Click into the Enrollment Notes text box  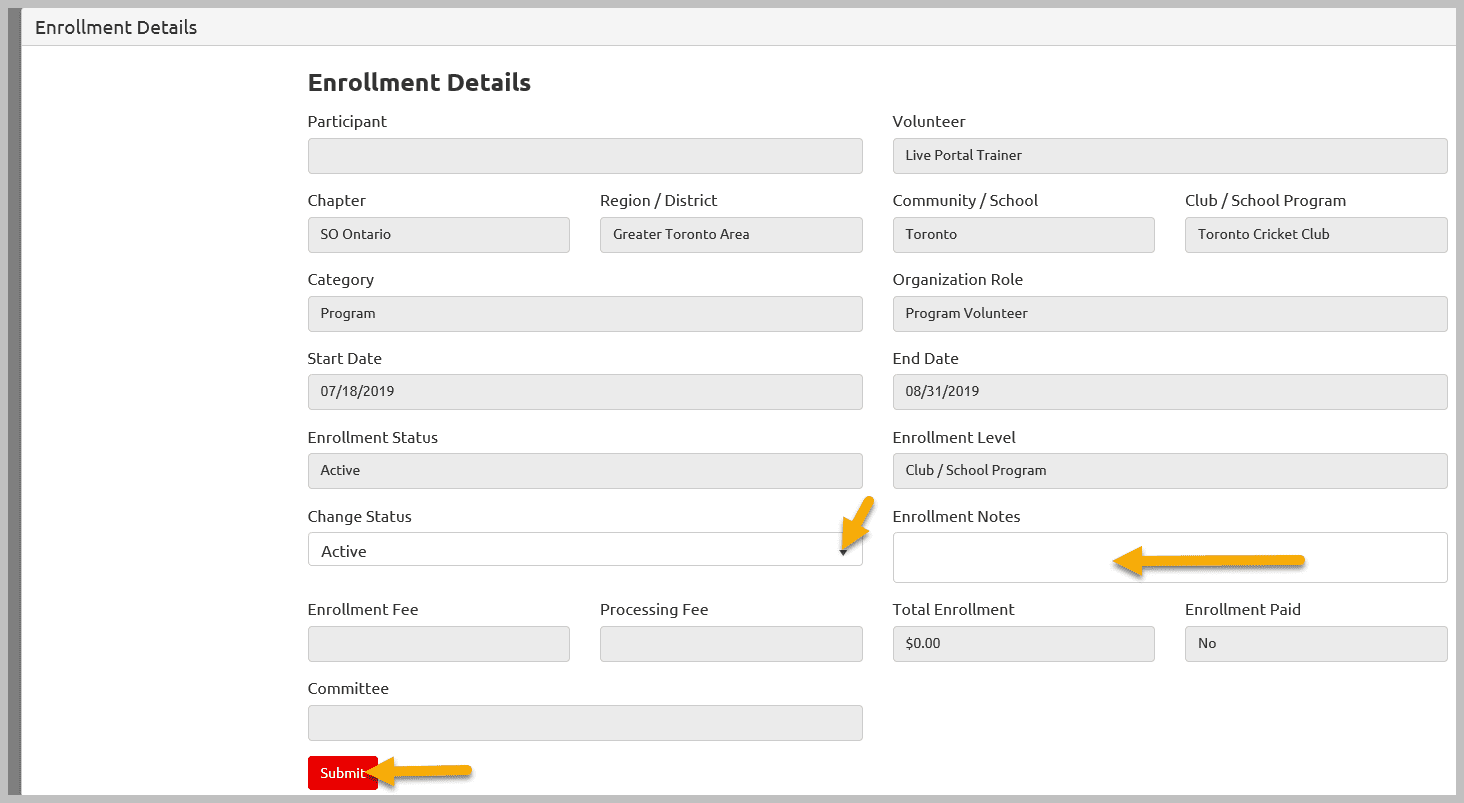(x=1170, y=557)
